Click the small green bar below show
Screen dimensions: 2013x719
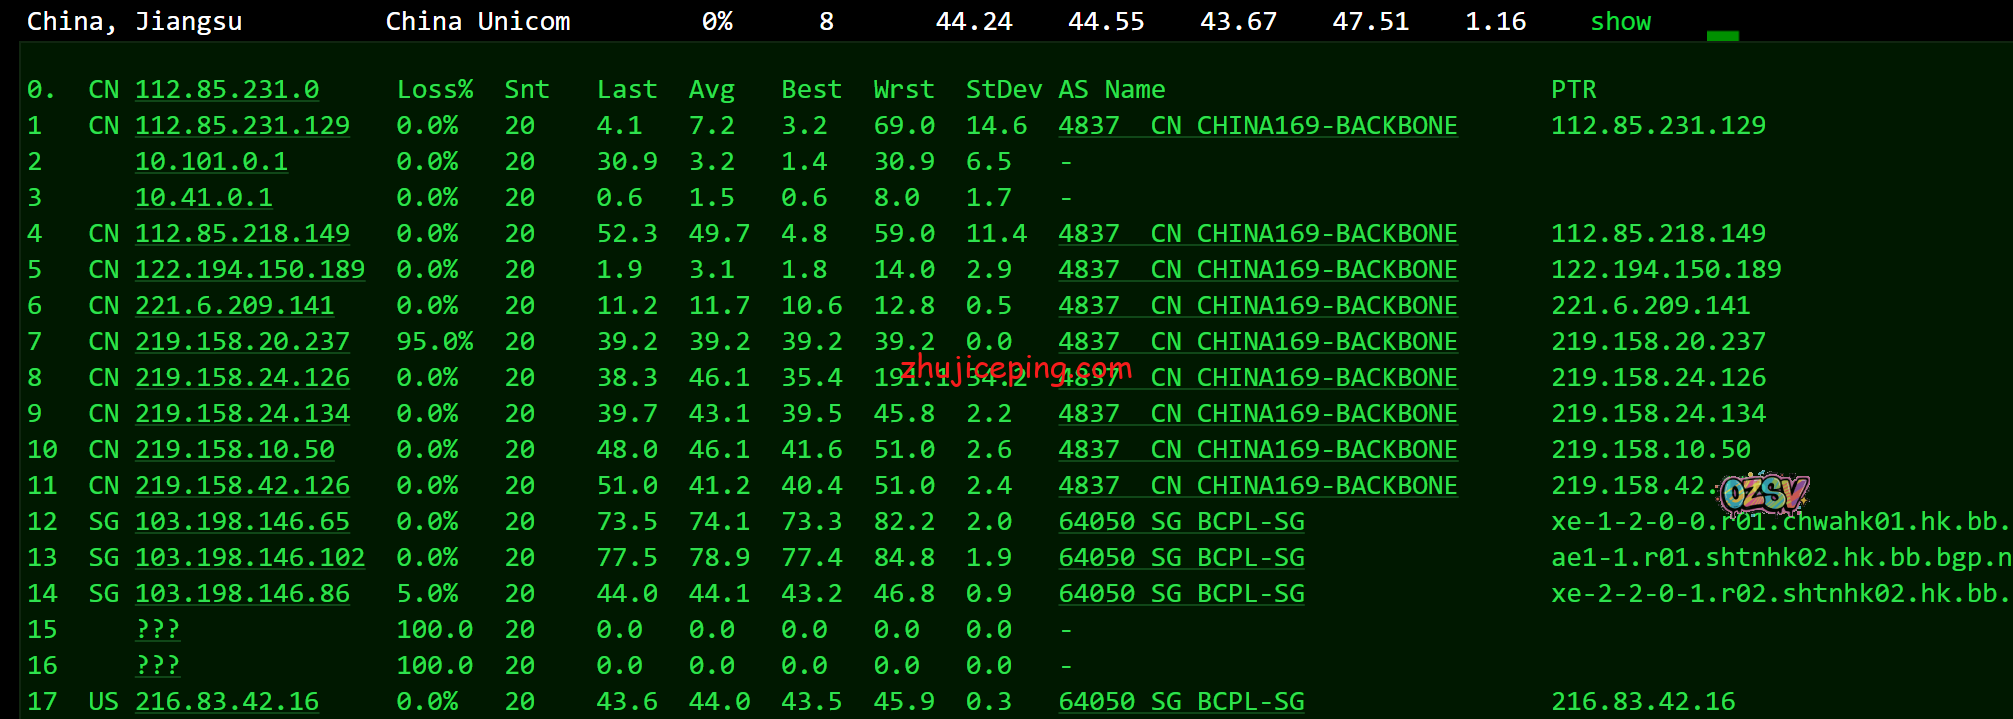point(1722,36)
